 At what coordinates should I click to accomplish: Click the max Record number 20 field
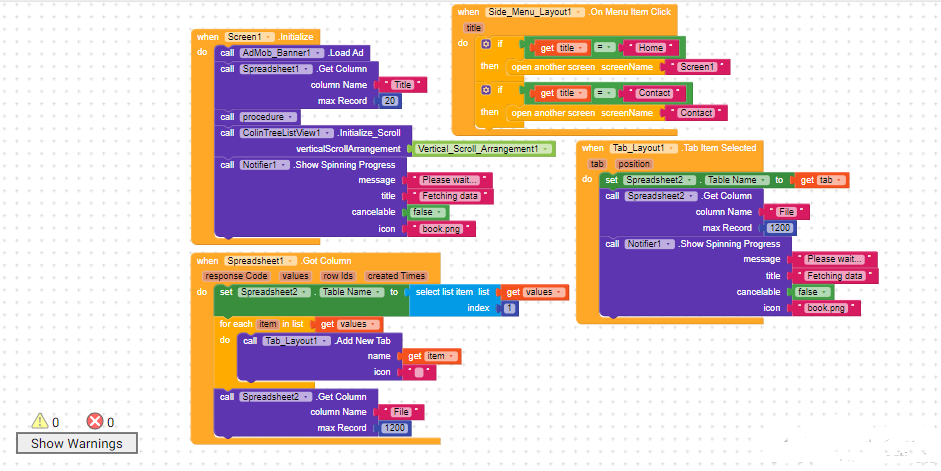point(390,101)
